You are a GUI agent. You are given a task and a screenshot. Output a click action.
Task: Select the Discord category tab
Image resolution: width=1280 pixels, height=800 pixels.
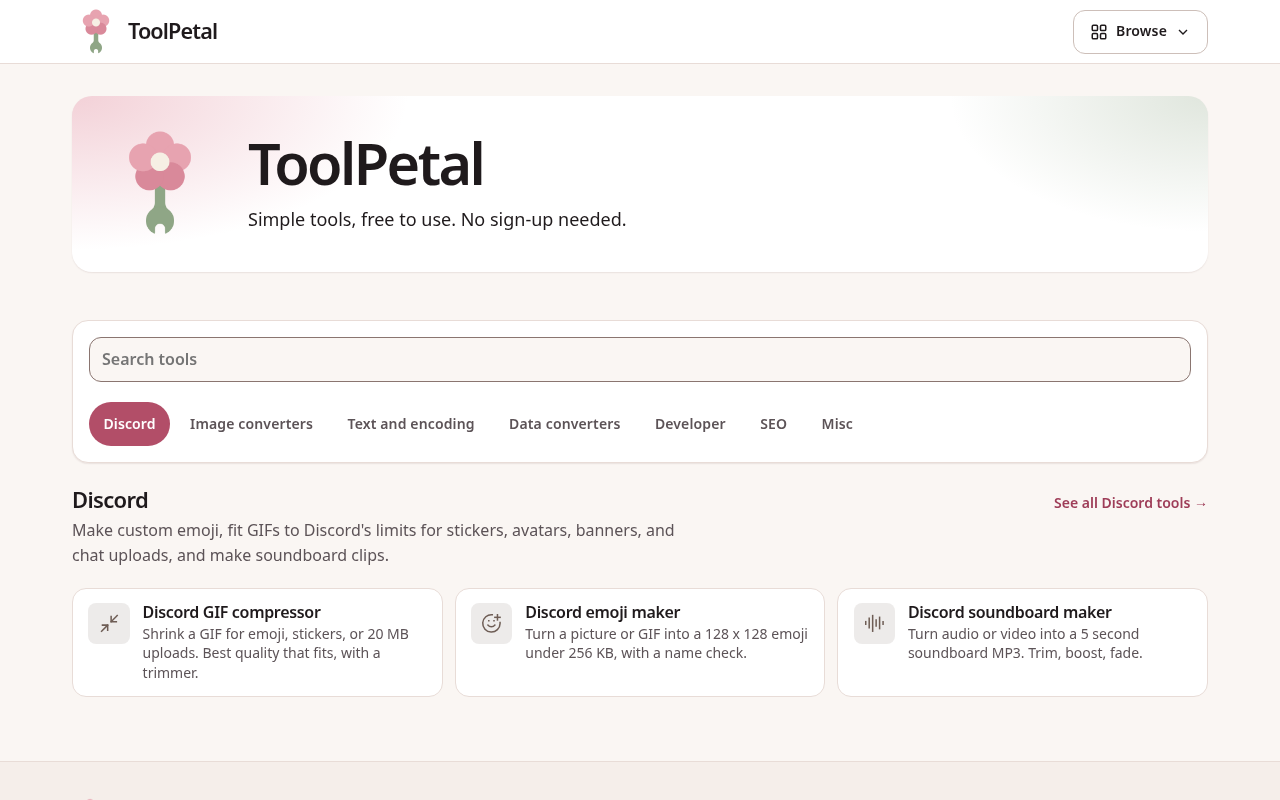pyautogui.click(x=129, y=424)
